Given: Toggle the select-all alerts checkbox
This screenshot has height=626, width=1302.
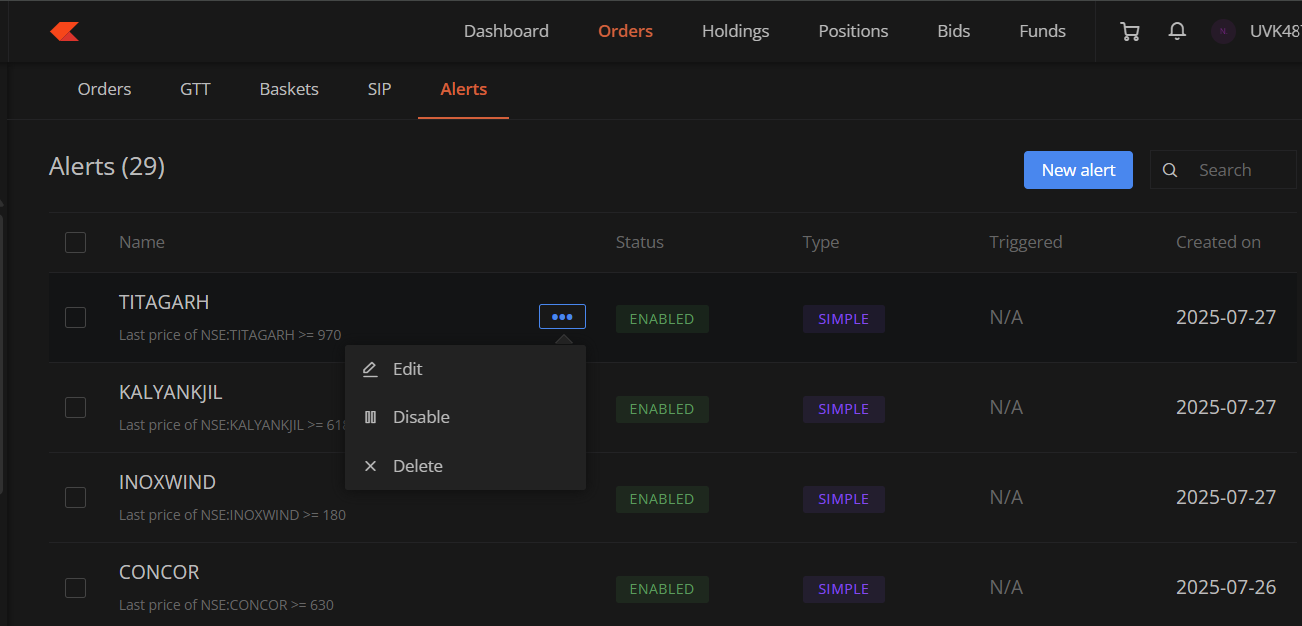Looking at the screenshot, I should [75, 242].
